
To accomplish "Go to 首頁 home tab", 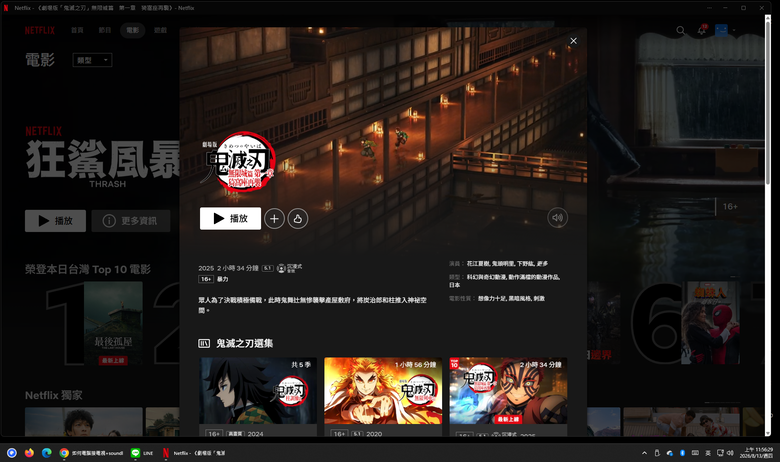I will point(77,30).
